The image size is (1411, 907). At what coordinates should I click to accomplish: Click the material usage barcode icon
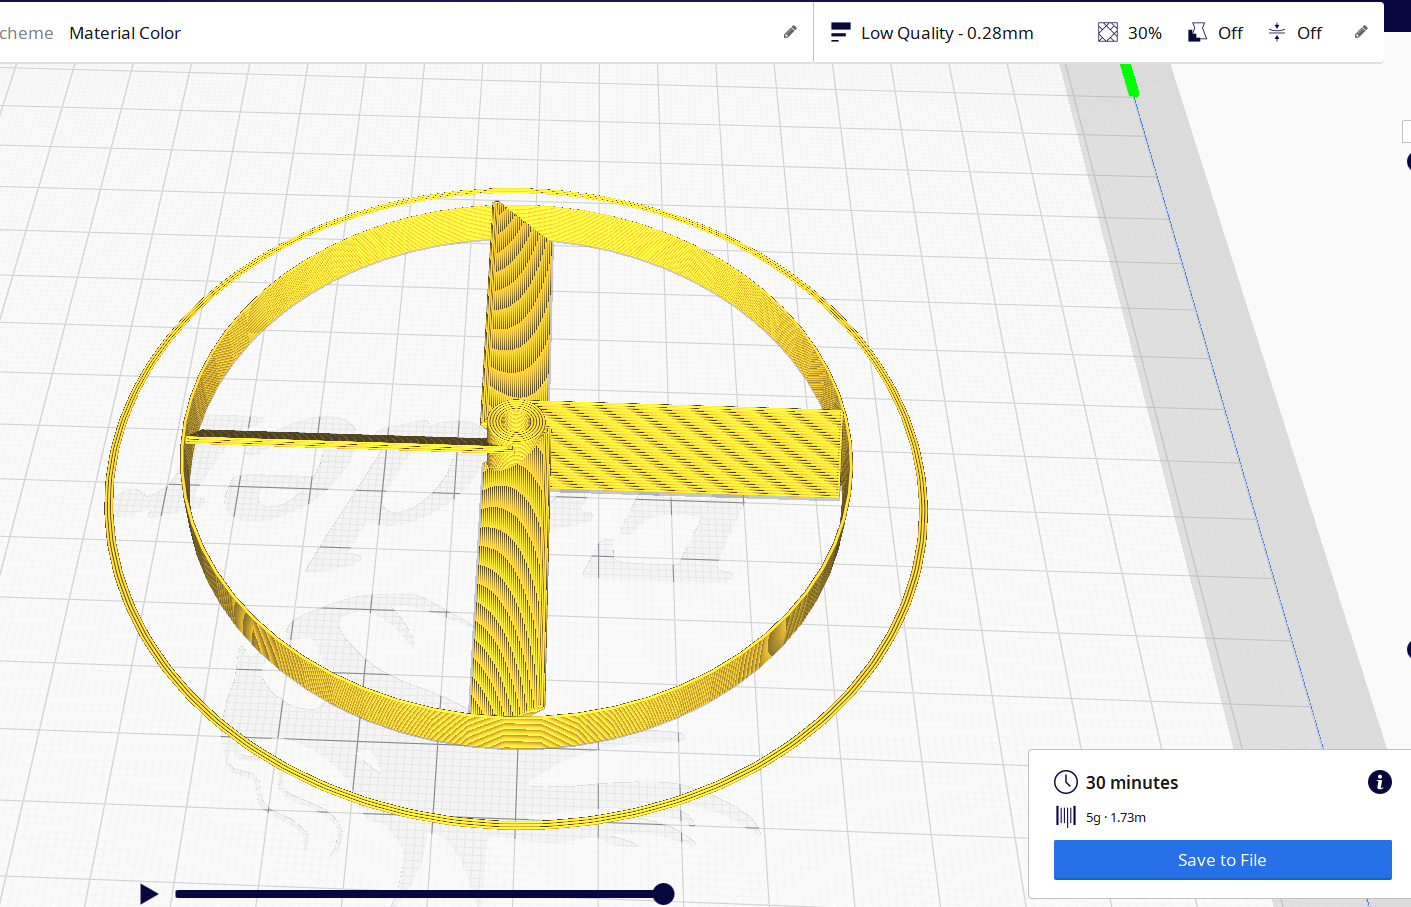click(x=1066, y=817)
